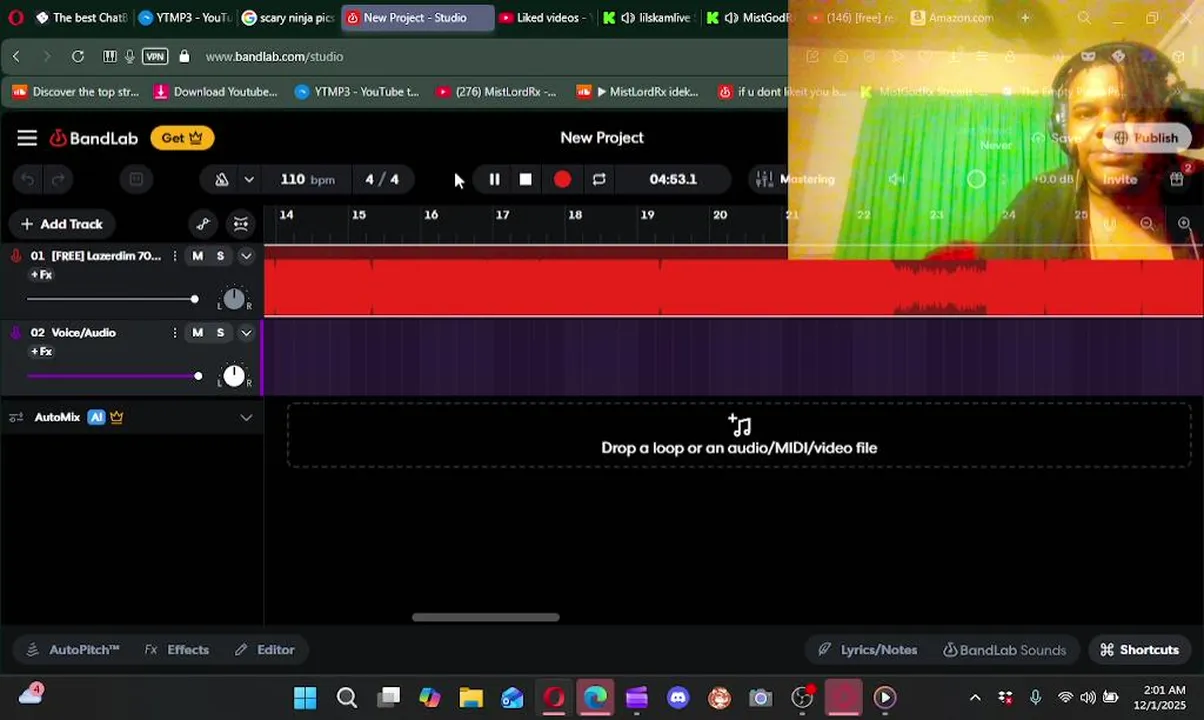This screenshot has height=720, width=1204.
Task: Click the horizontal timeline scrollbar
Action: tap(486, 617)
